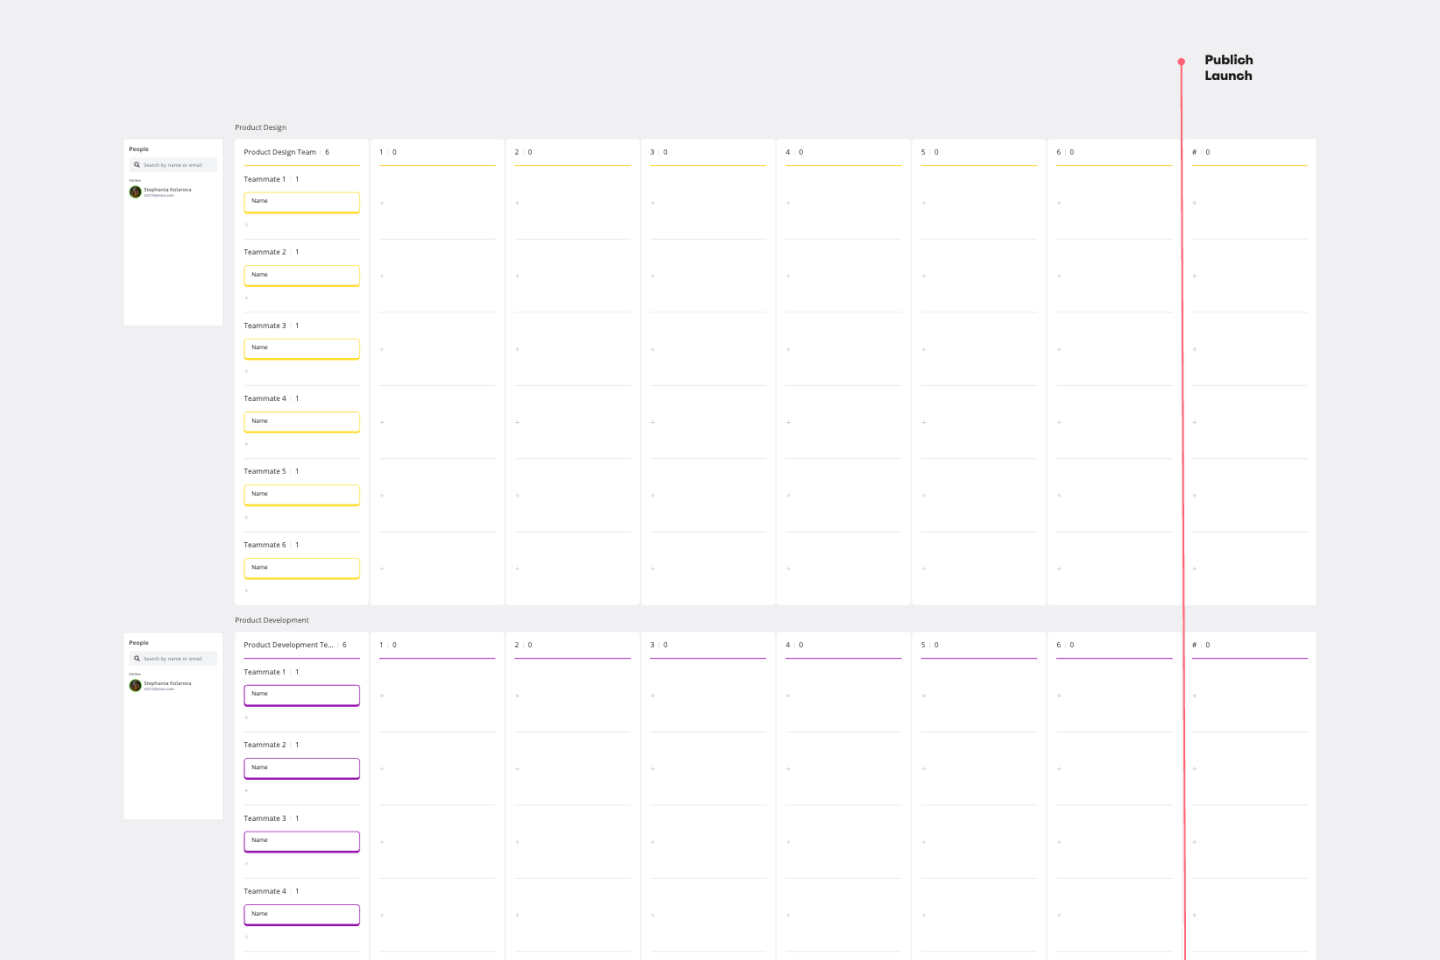Click the lower People panel search field

(x=173, y=659)
